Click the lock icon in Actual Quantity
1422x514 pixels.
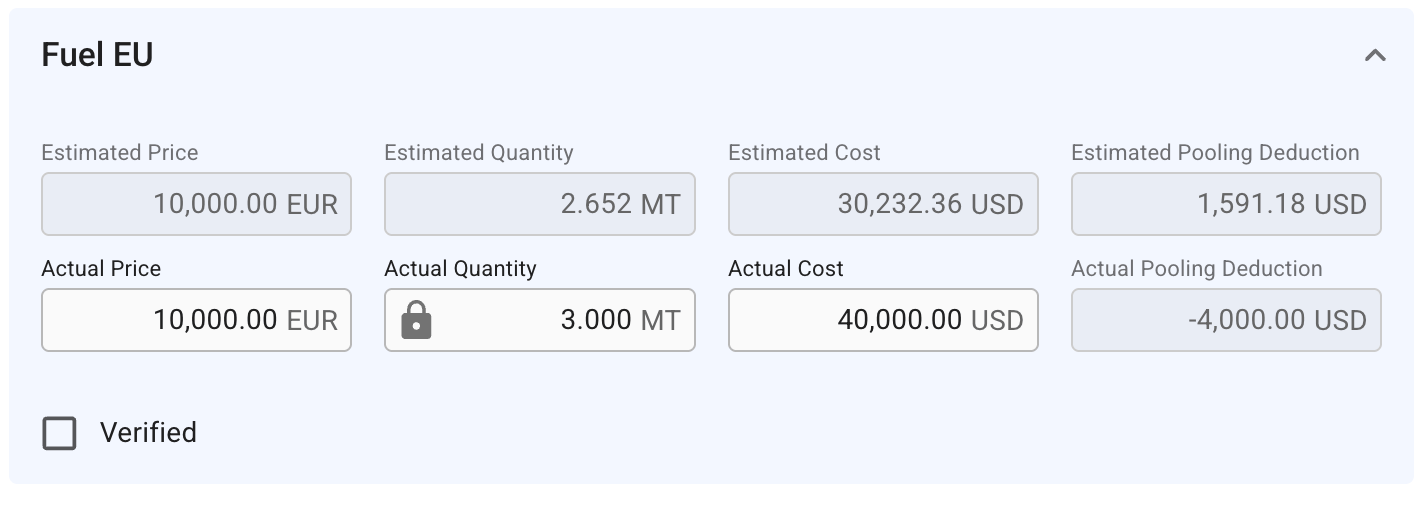(416, 321)
